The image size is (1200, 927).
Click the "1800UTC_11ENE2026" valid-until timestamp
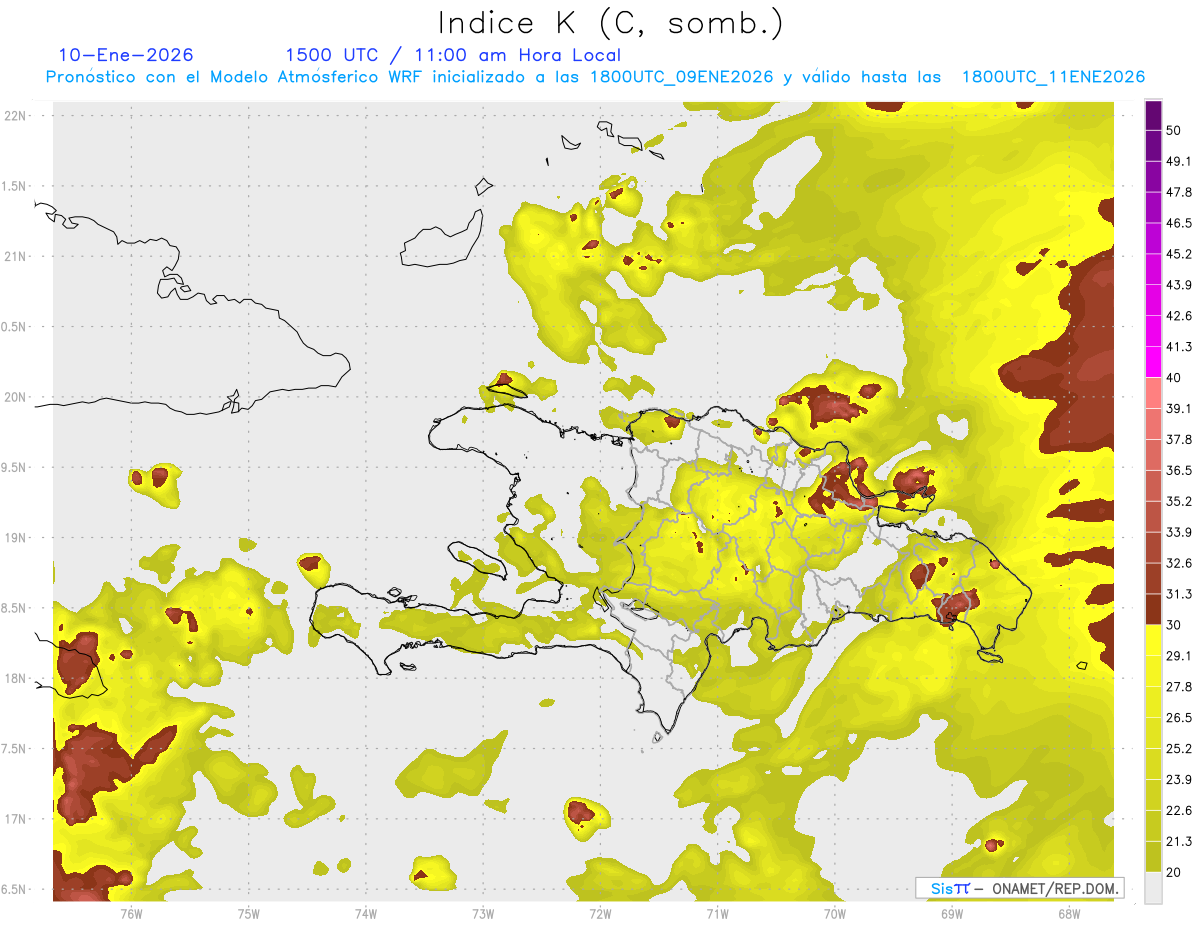click(x=1053, y=77)
